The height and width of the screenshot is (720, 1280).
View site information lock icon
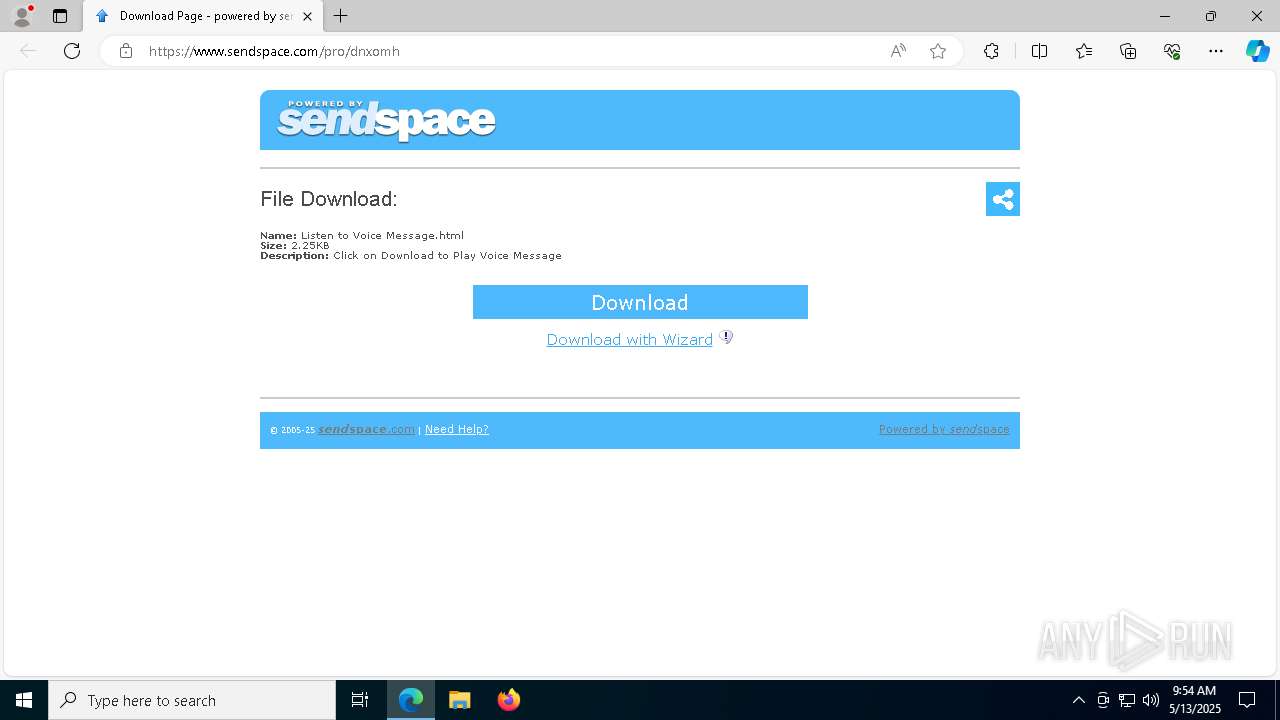pos(125,51)
